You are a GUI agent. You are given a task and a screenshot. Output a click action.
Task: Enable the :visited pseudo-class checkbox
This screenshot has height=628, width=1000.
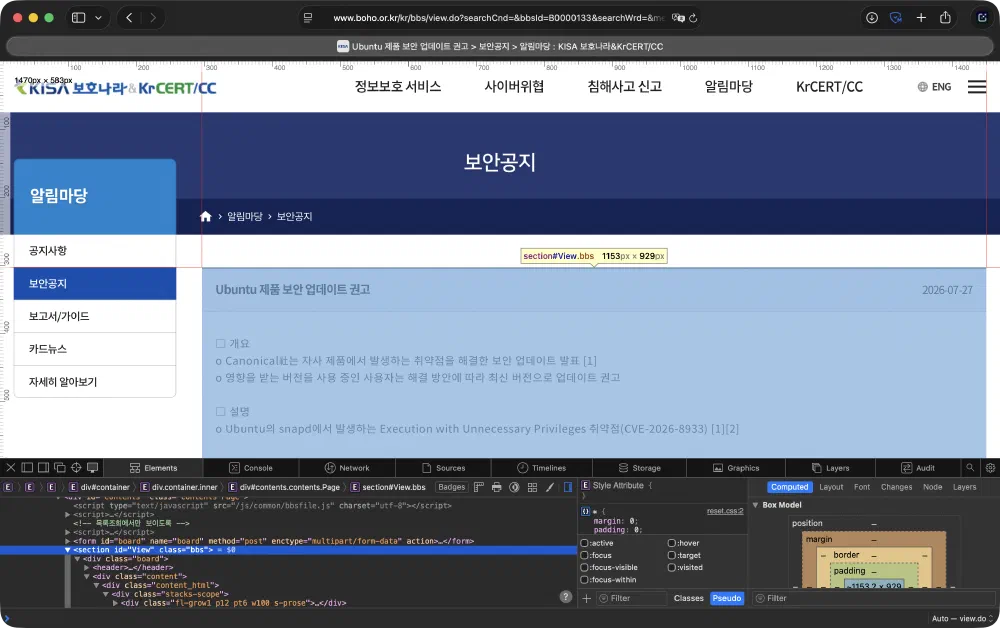click(672, 567)
